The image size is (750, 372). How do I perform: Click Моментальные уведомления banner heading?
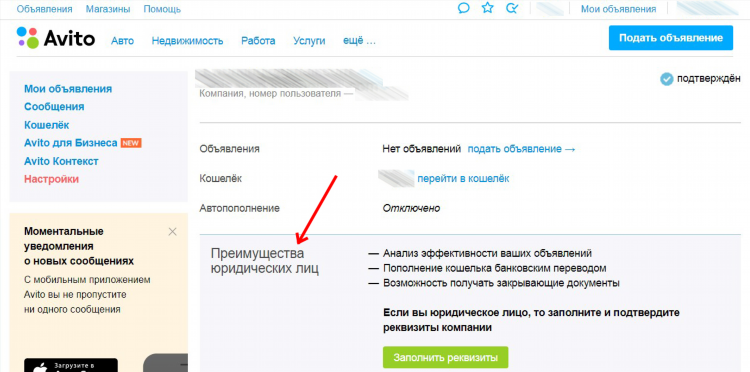(x=79, y=246)
